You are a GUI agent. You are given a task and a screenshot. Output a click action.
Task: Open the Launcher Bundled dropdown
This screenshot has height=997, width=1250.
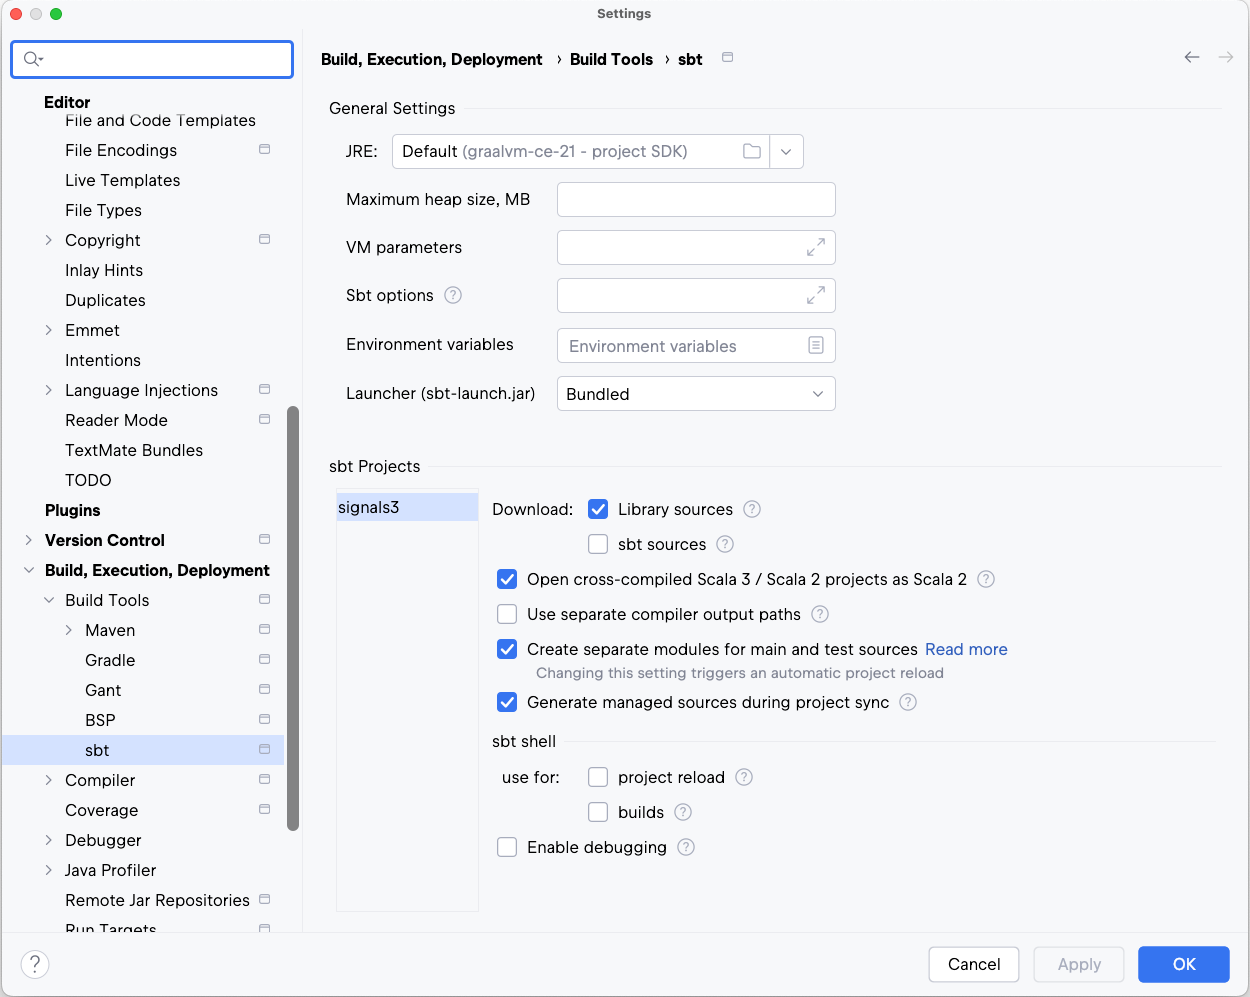click(x=695, y=393)
